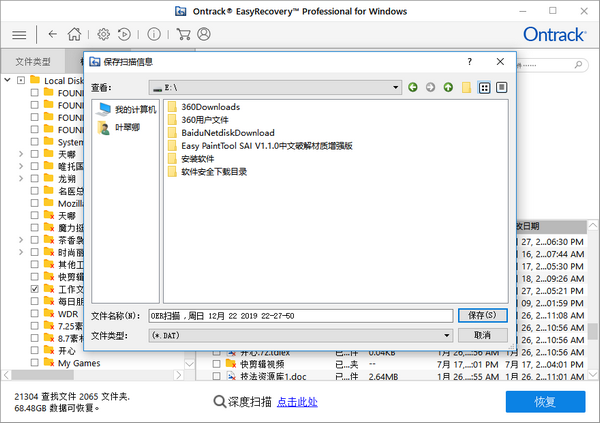The image size is (600, 423).
Task: Expand the 龙朔 folder node
Action: tap(21, 179)
